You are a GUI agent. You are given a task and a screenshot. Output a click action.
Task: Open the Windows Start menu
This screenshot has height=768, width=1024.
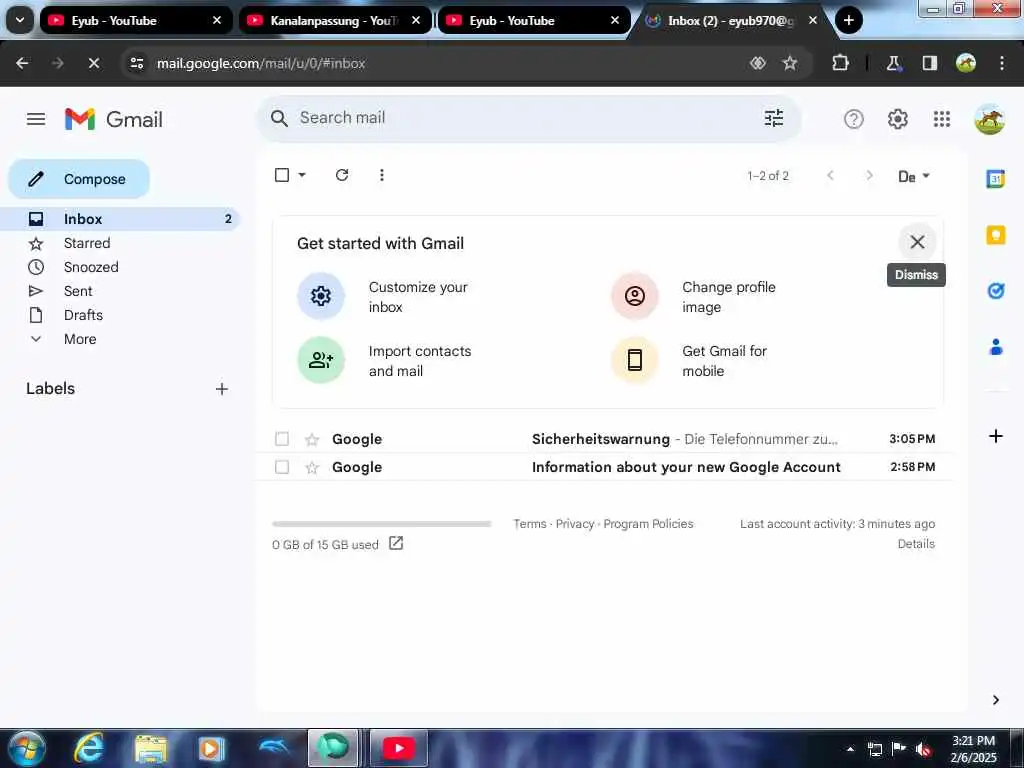pyautogui.click(x=27, y=748)
